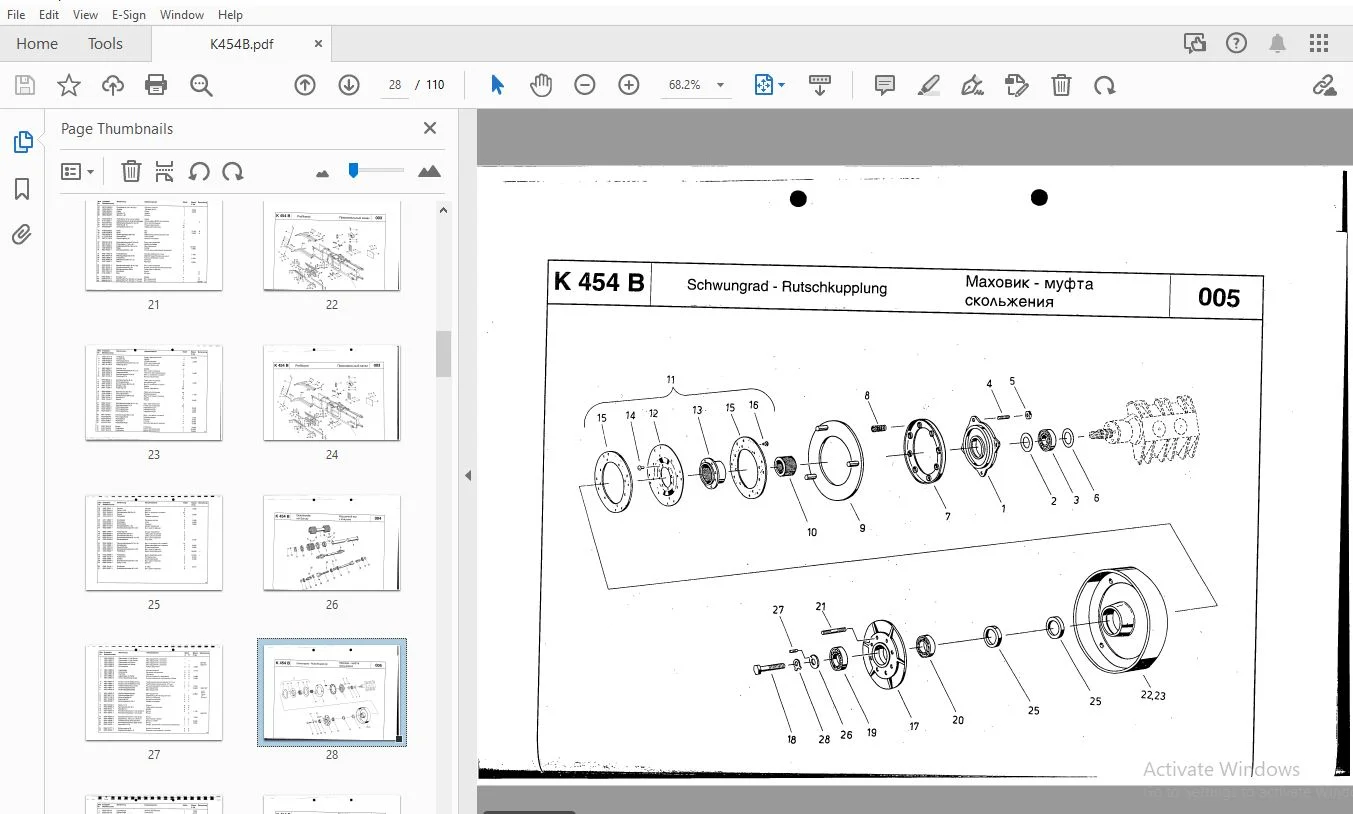Reduce thumbnail size with small mountain icon
The image size is (1353, 814).
click(x=322, y=173)
